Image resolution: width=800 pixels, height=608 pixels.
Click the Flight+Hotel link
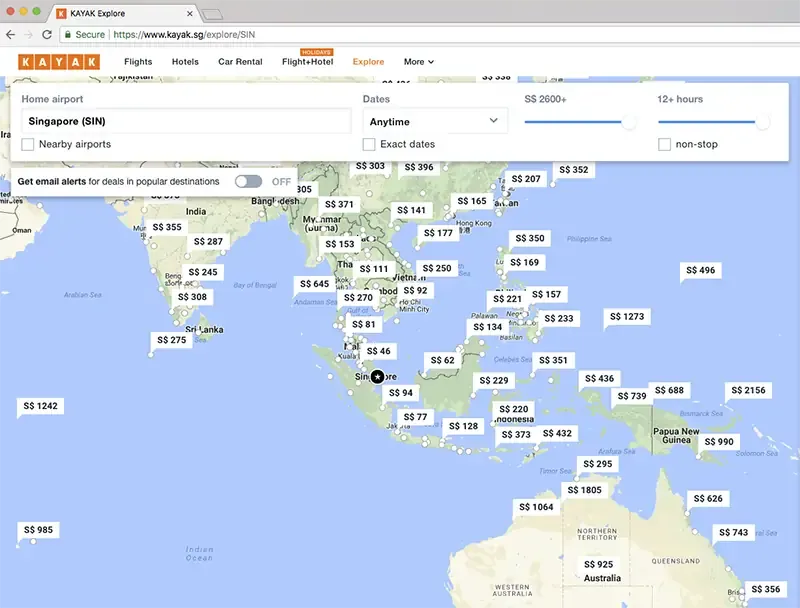coord(307,62)
